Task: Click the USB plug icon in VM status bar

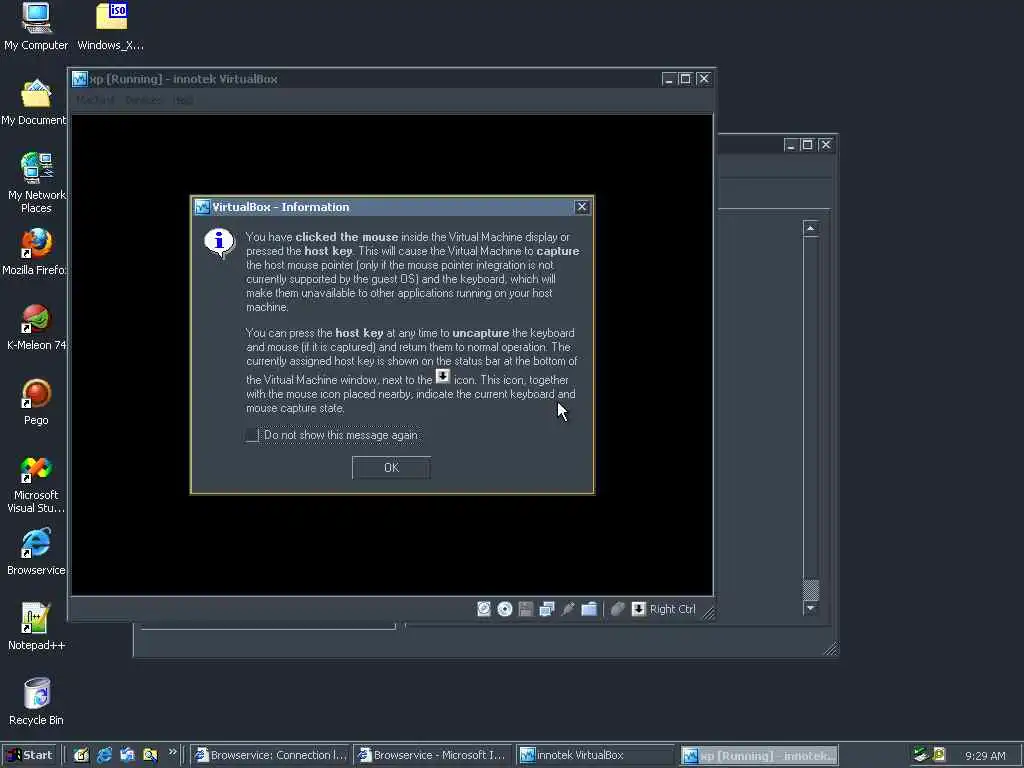Action: point(568,609)
